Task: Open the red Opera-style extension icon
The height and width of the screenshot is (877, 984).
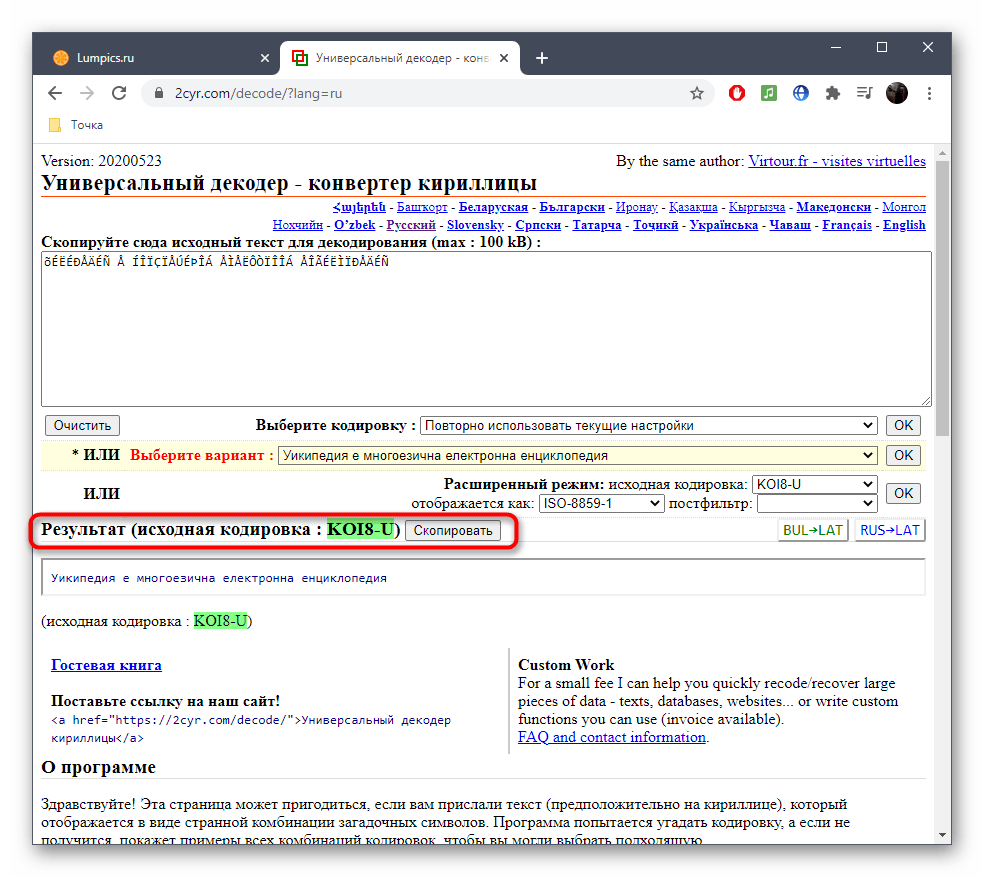Action: click(737, 94)
